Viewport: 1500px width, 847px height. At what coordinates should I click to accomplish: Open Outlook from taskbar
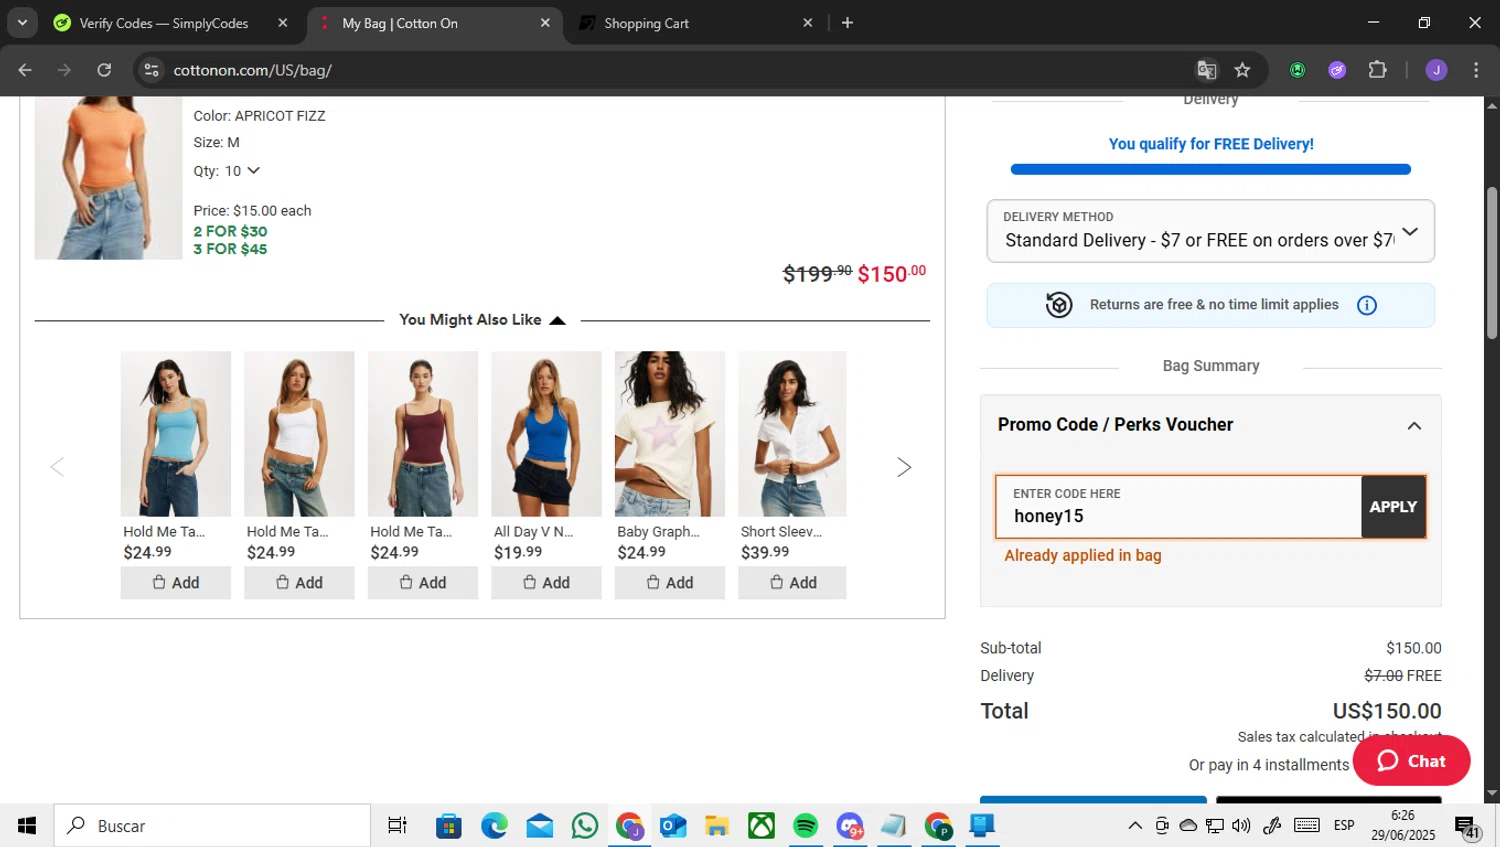click(x=673, y=826)
